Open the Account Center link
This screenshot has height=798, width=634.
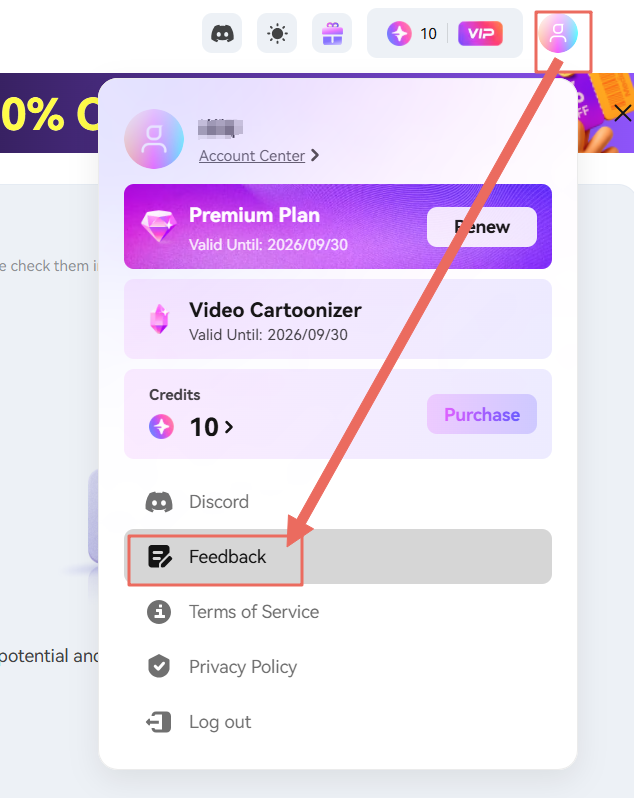point(252,155)
